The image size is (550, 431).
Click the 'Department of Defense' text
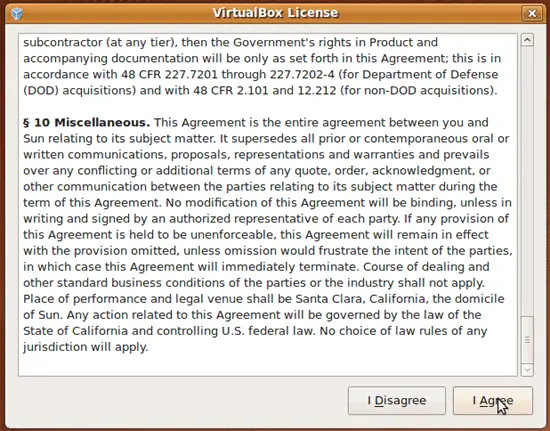pos(430,74)
